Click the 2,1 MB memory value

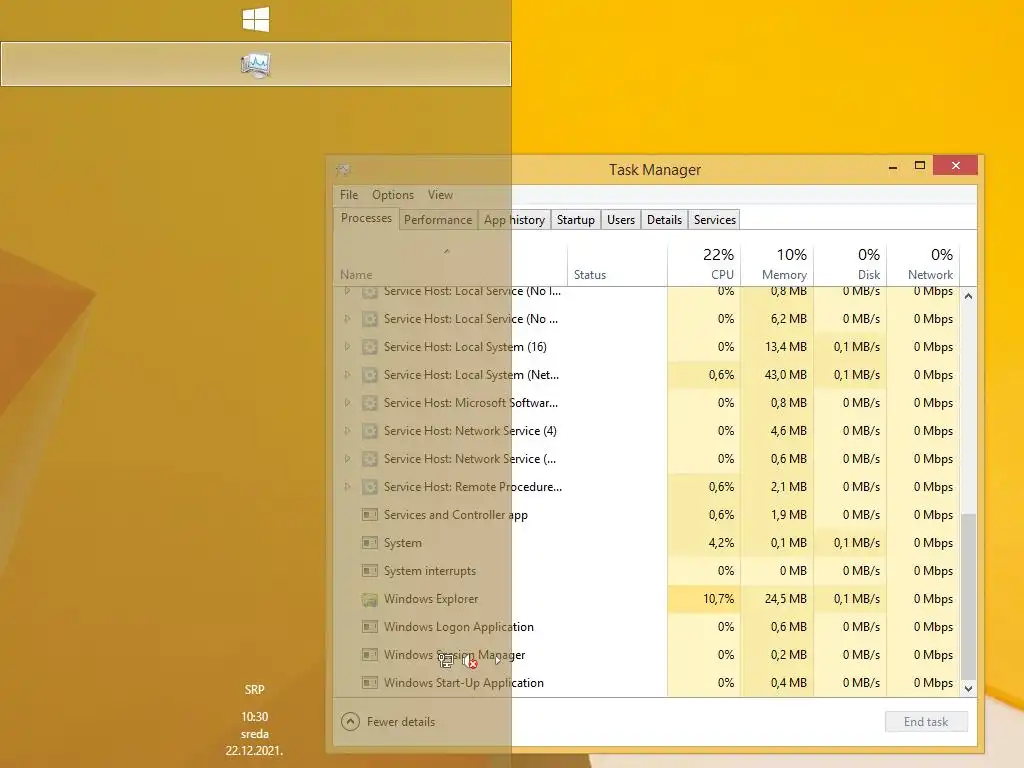pos(788,487)
